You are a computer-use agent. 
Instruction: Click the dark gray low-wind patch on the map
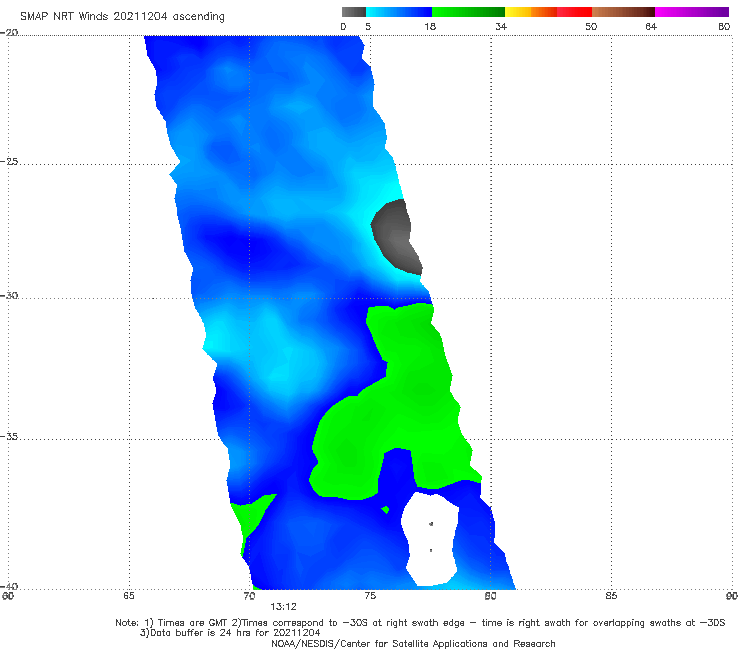(x=395, y=236)
